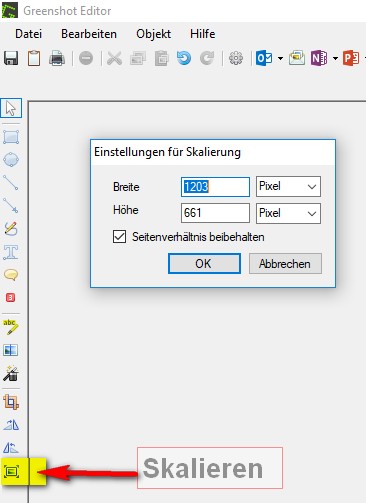Open the Höhe unit Pixel dropdown
Viewport: 366px width, 503px height.
pos(288,213)
